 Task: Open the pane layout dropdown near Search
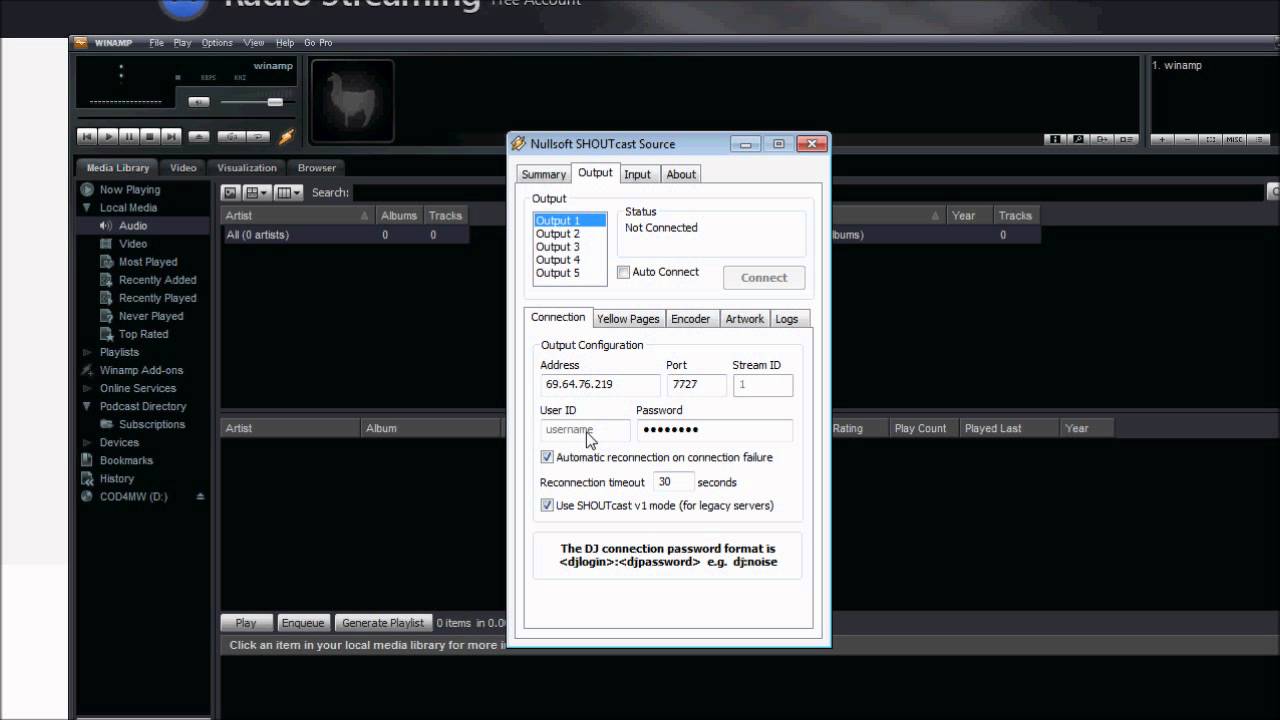coord(257,192)
